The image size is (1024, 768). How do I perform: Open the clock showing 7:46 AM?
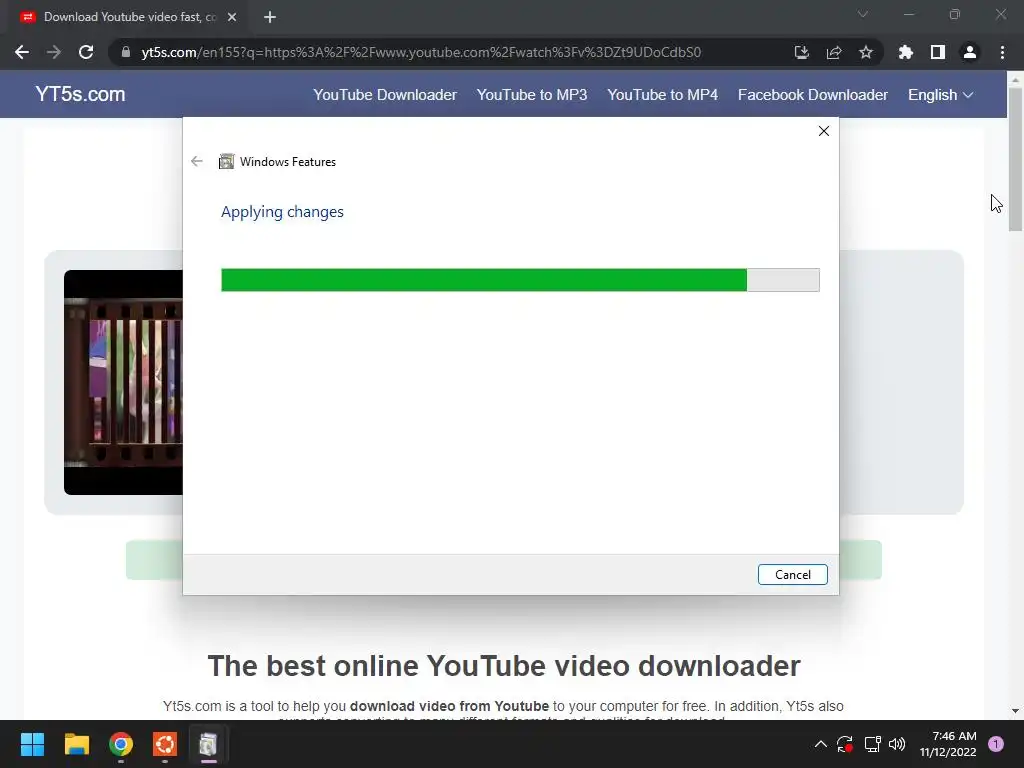[x=948, y=744]
